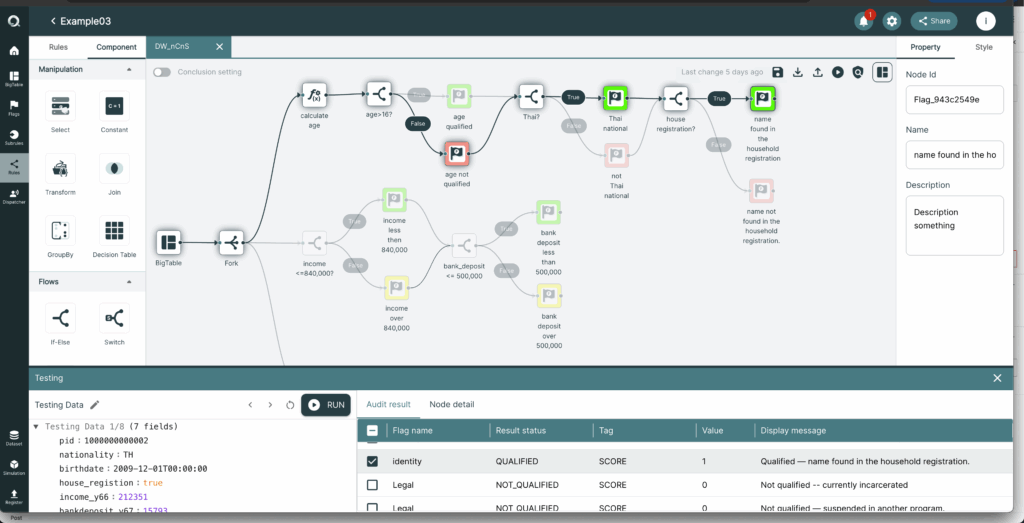Open the Style tab
Image resolution: width=1024 pixels, height=523 pixels.
pyautogui.click(x=984, y=47)
